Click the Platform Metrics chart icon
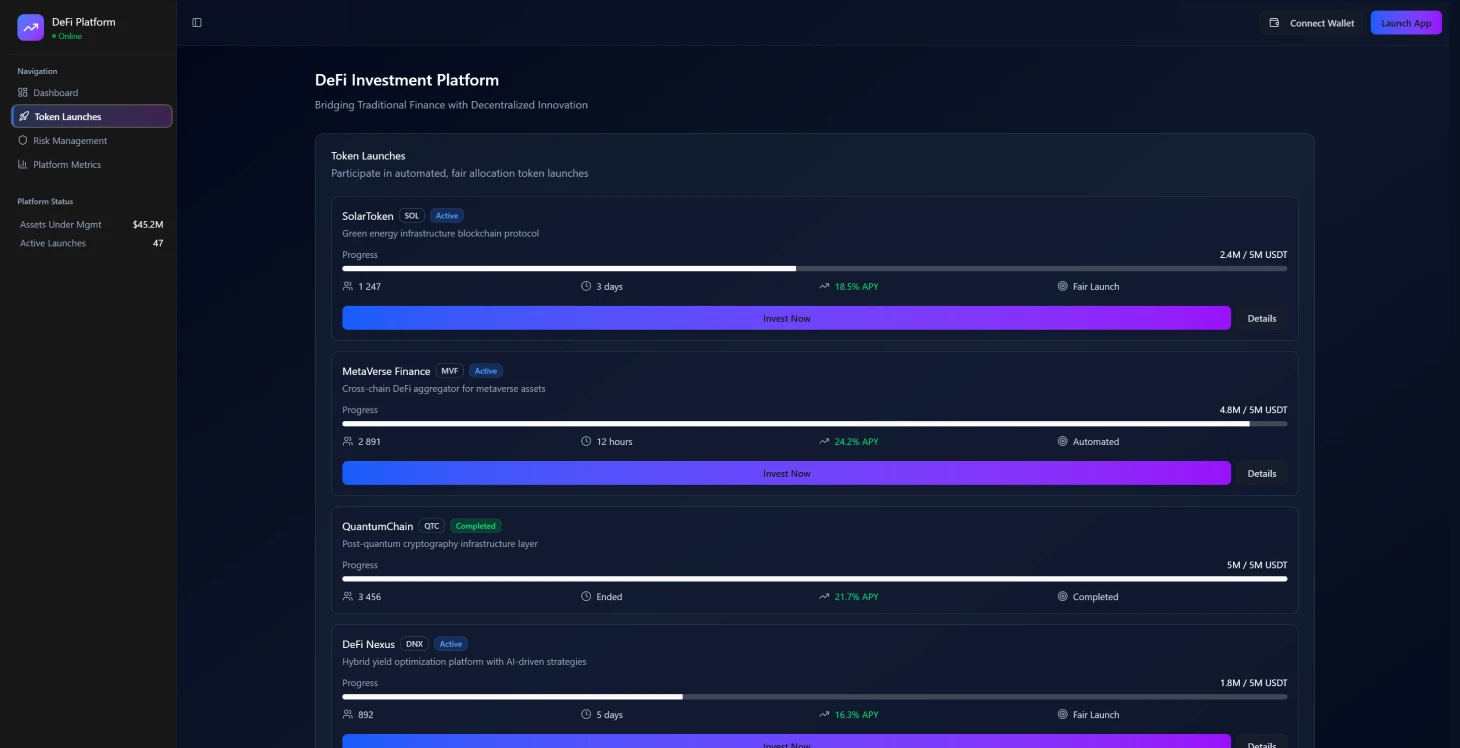Viewport: 1460px width, 748px height. tap(22, 164)
